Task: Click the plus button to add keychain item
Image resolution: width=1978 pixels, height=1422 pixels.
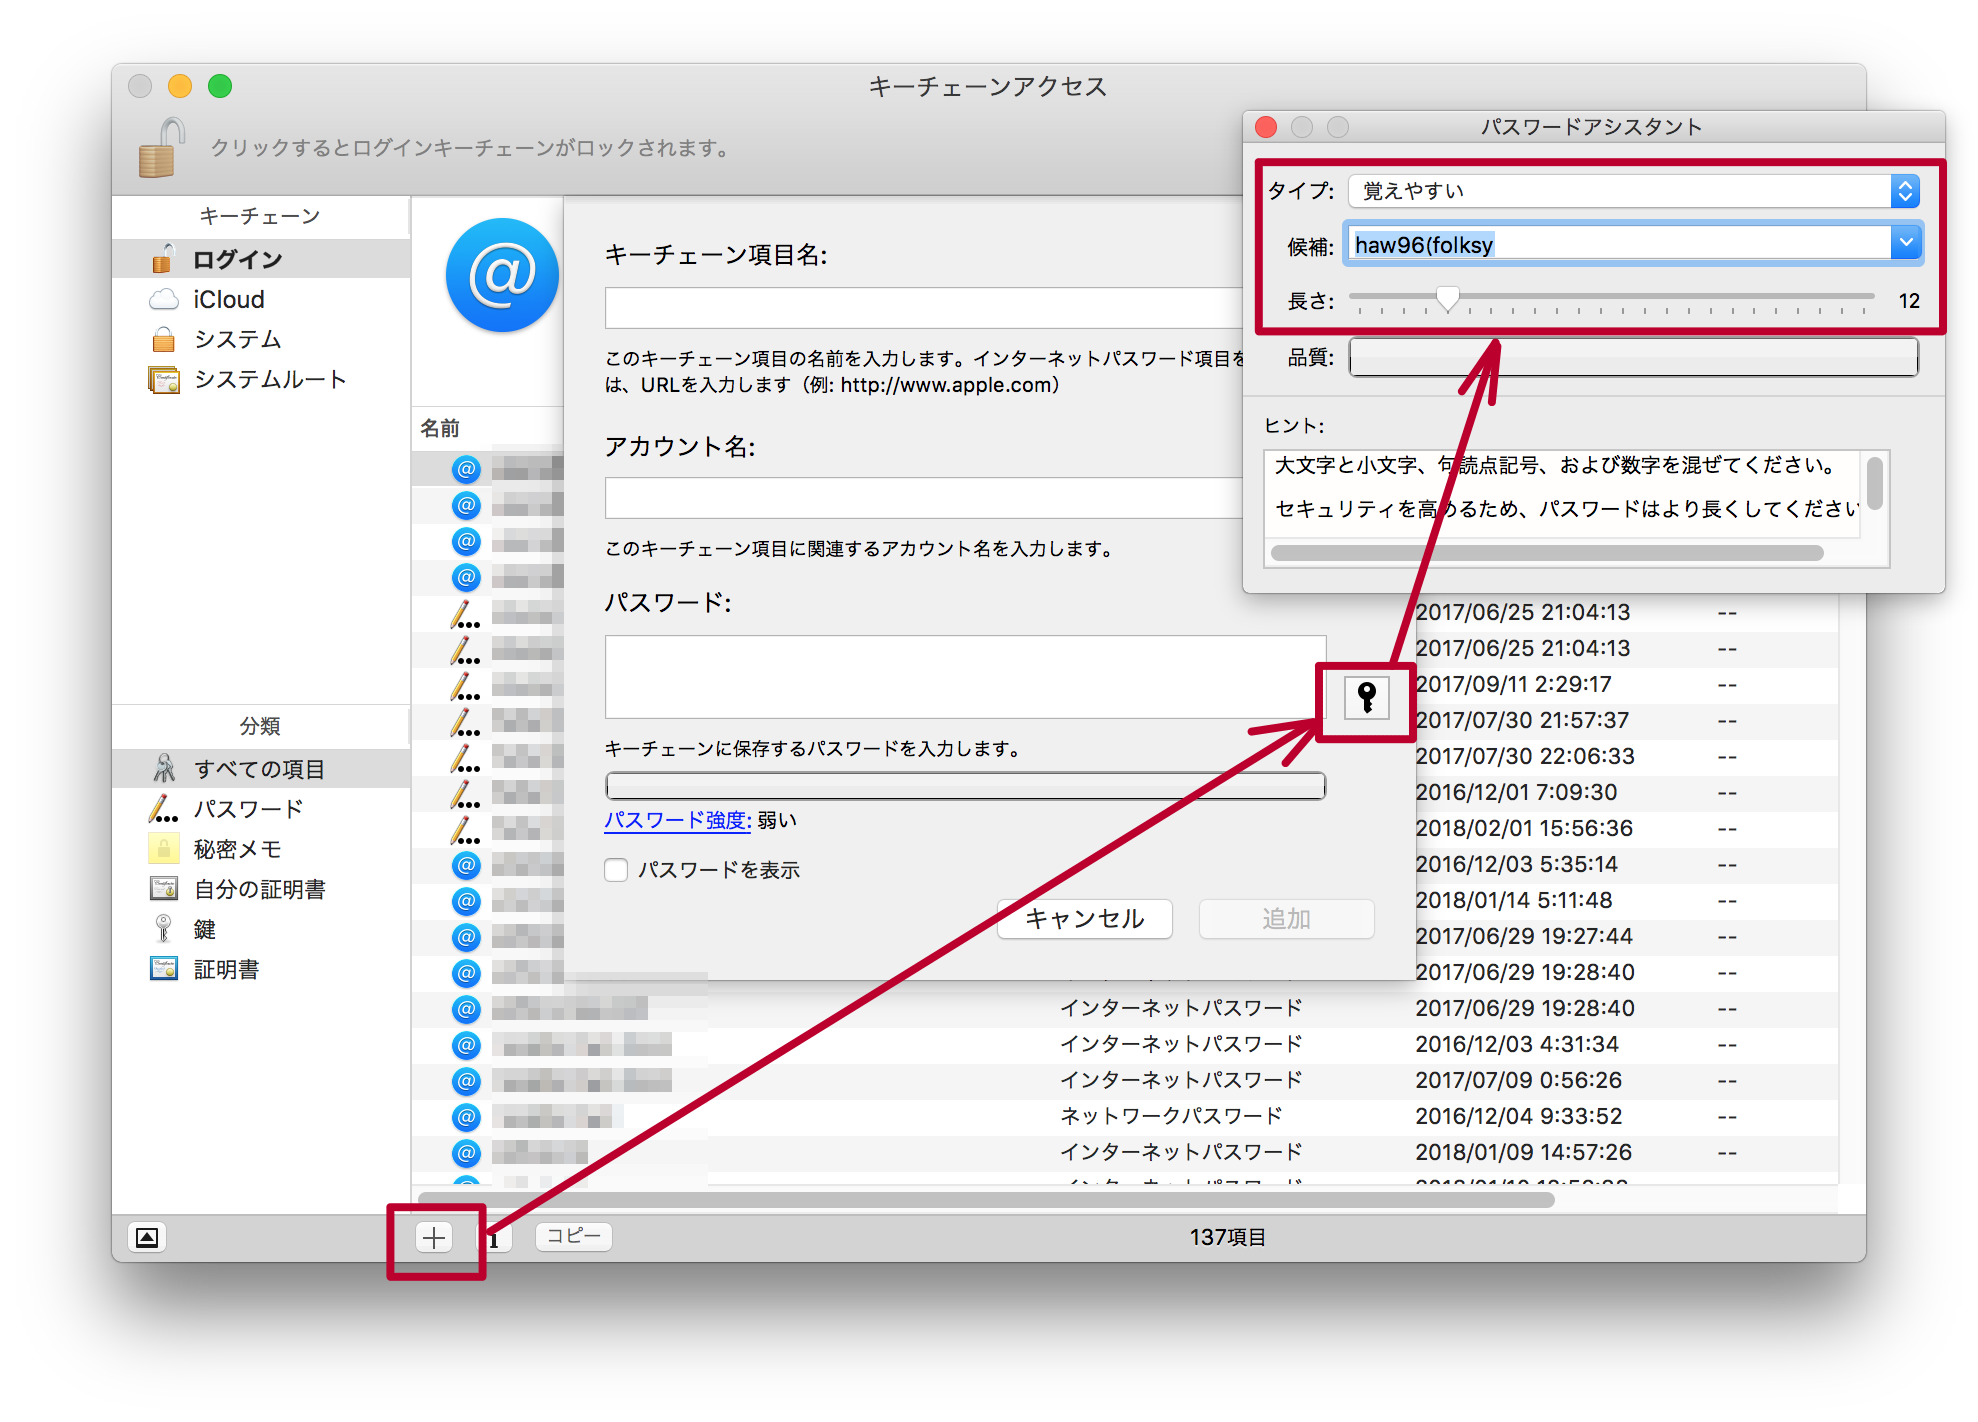Action: click(434, 1237)
